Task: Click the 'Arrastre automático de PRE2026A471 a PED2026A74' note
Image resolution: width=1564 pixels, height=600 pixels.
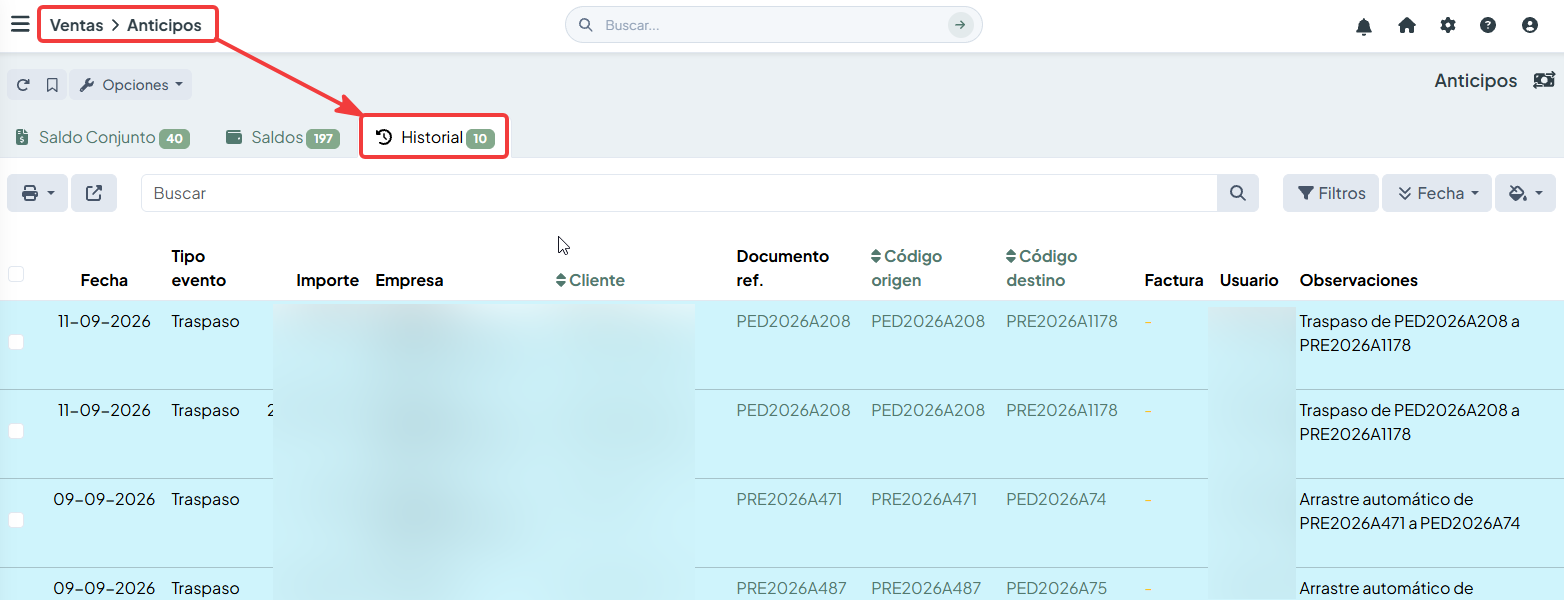Action: [x=1410, y=511]
